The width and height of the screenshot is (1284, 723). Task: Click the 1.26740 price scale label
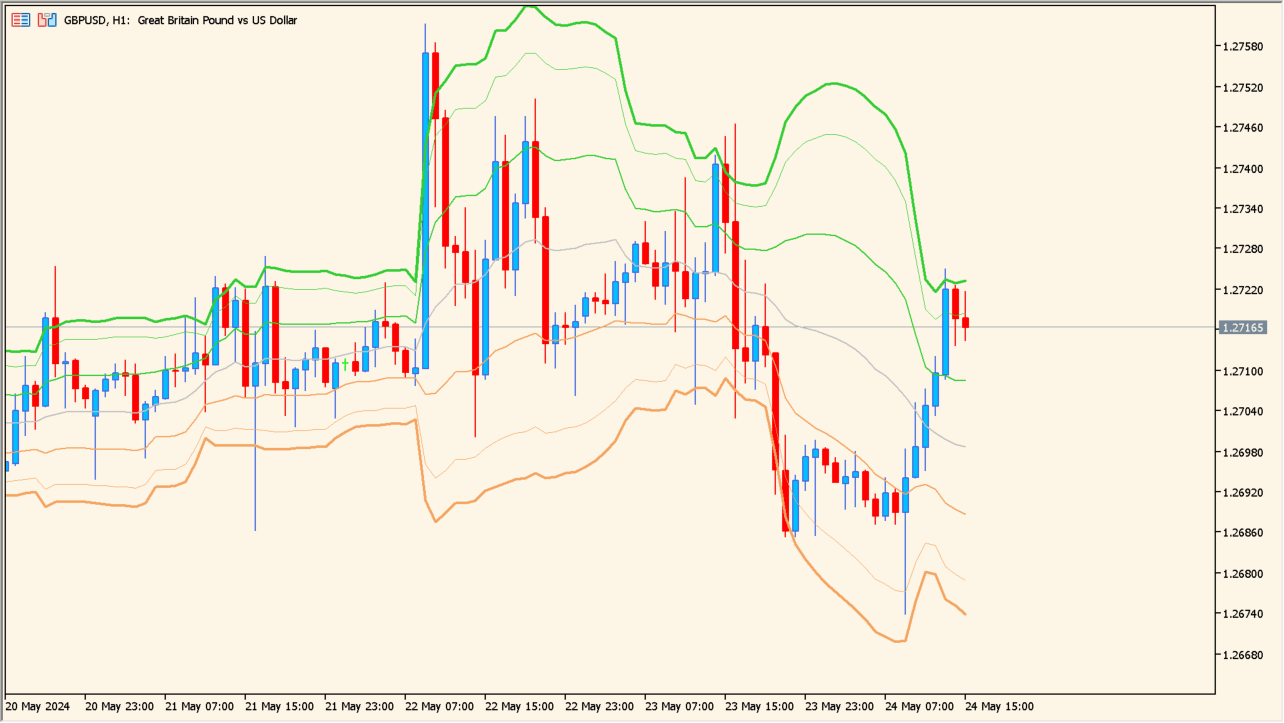pos(1244,614)
